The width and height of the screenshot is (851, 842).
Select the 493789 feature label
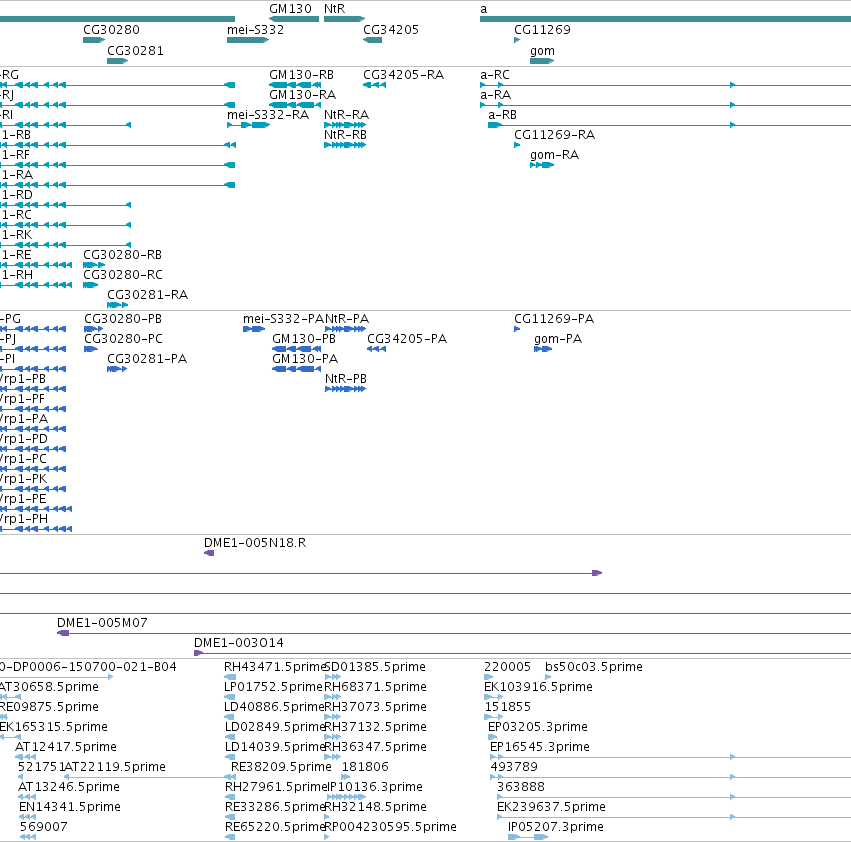(514, 767)
